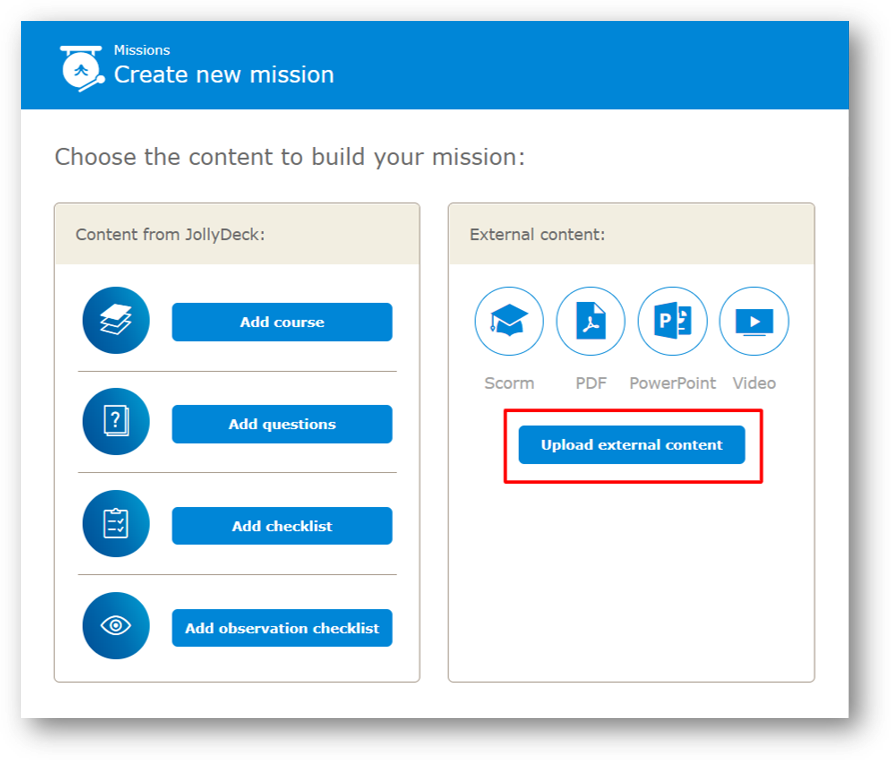Open the Missions breadcrumb link
Viewport: 891px width, 760px height.
[142, 50]
